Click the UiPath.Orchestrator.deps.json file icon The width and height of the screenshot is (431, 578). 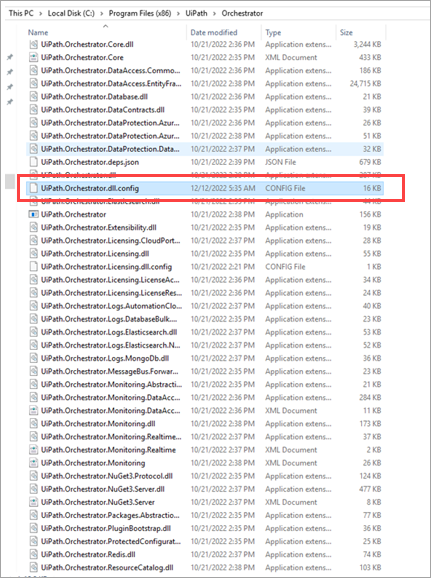tap(34, 162)
